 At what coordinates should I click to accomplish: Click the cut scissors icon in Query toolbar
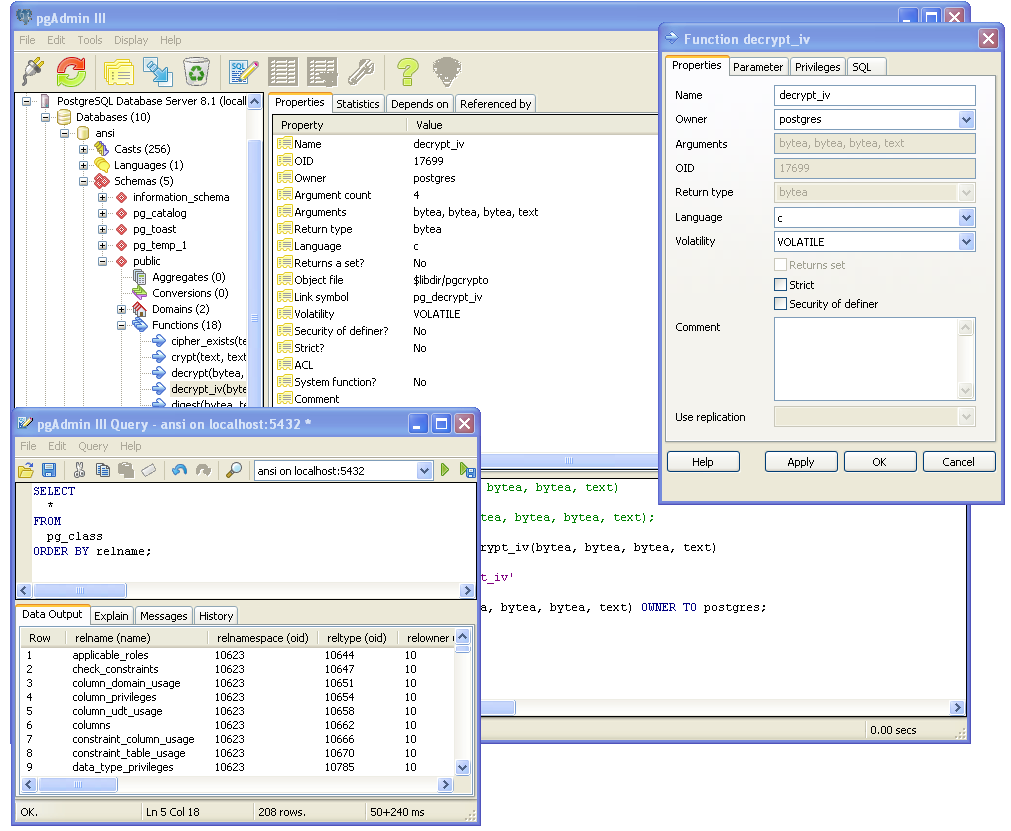(x=79, y=470)
